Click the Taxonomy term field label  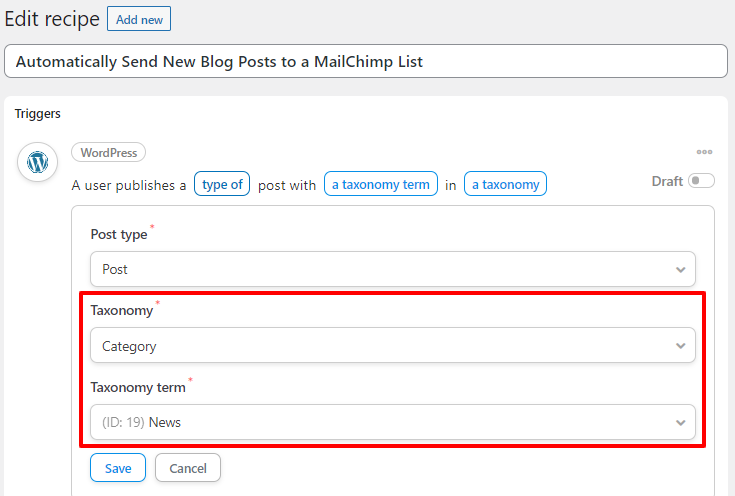[x=138, y=388]
